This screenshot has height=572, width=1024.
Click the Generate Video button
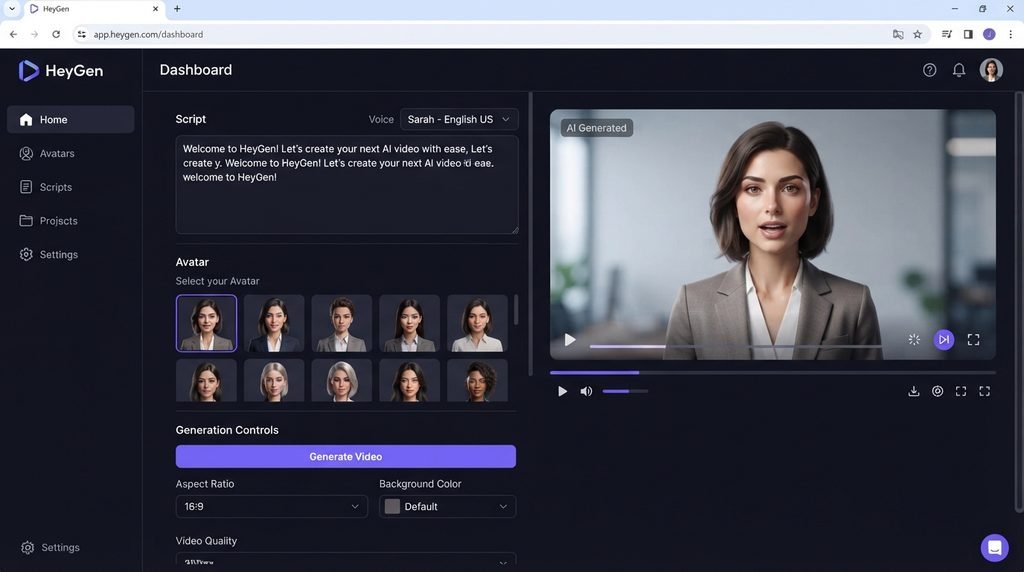[345, 456]
